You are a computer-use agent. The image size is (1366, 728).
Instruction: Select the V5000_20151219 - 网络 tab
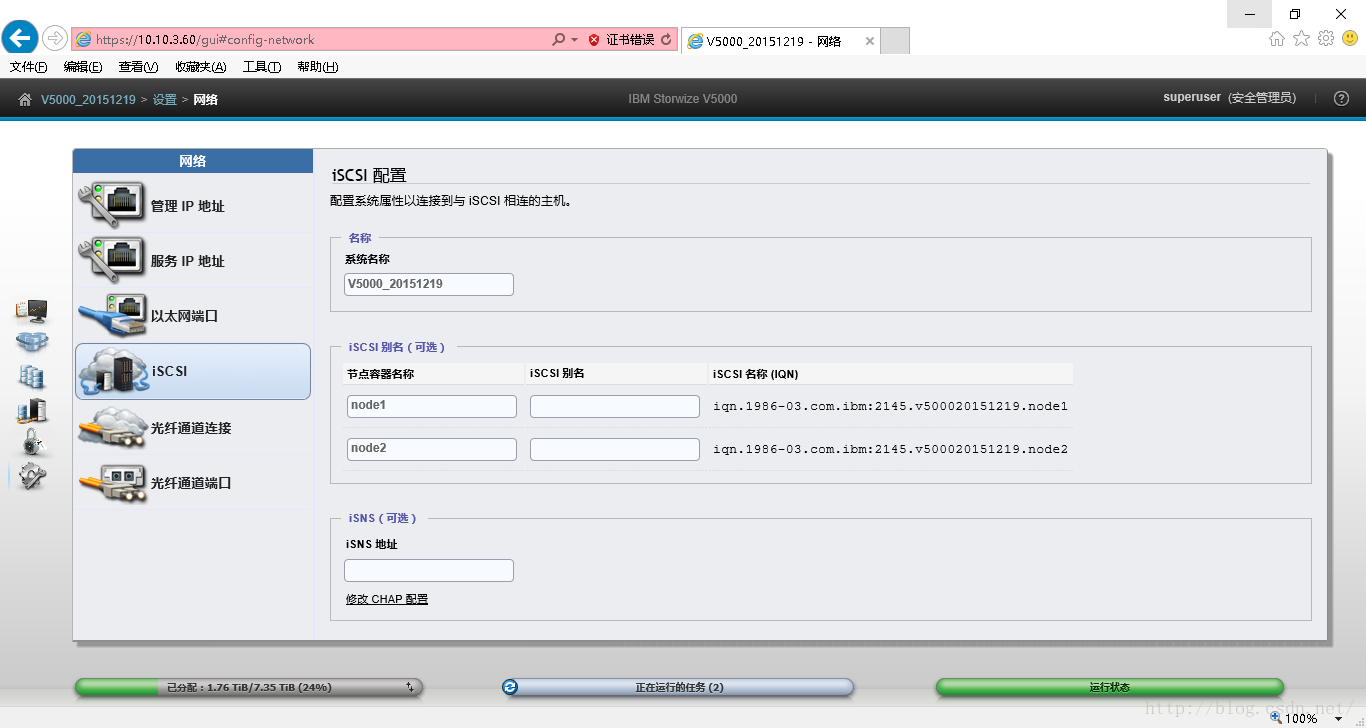[773, 41]
